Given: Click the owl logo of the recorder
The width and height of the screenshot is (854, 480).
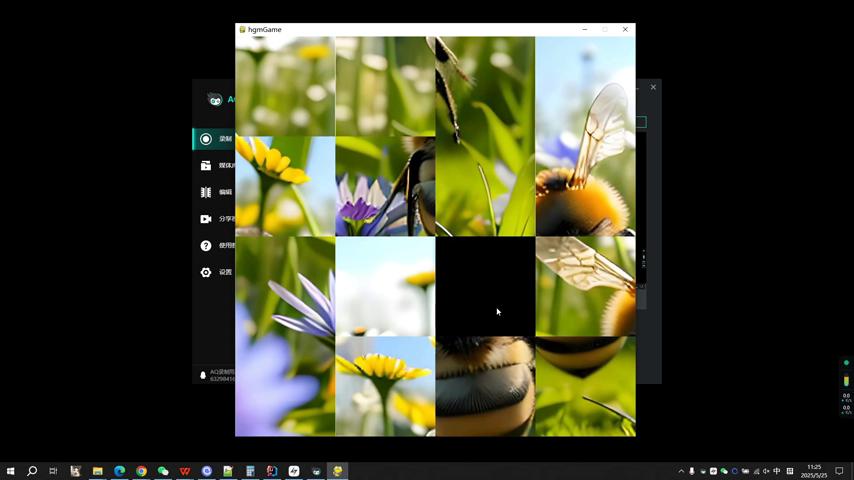Looking at the screenshot, I should [214, 99].
